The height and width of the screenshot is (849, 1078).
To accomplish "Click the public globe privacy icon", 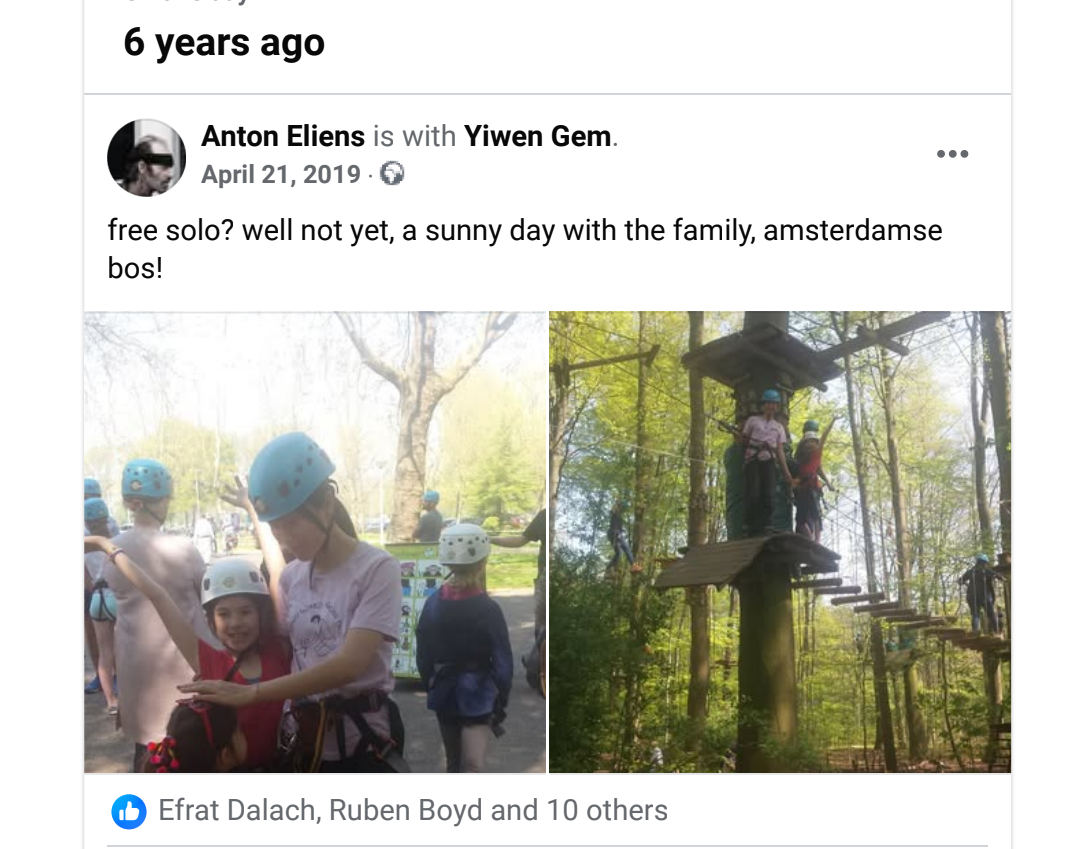I will coord(392,174).
